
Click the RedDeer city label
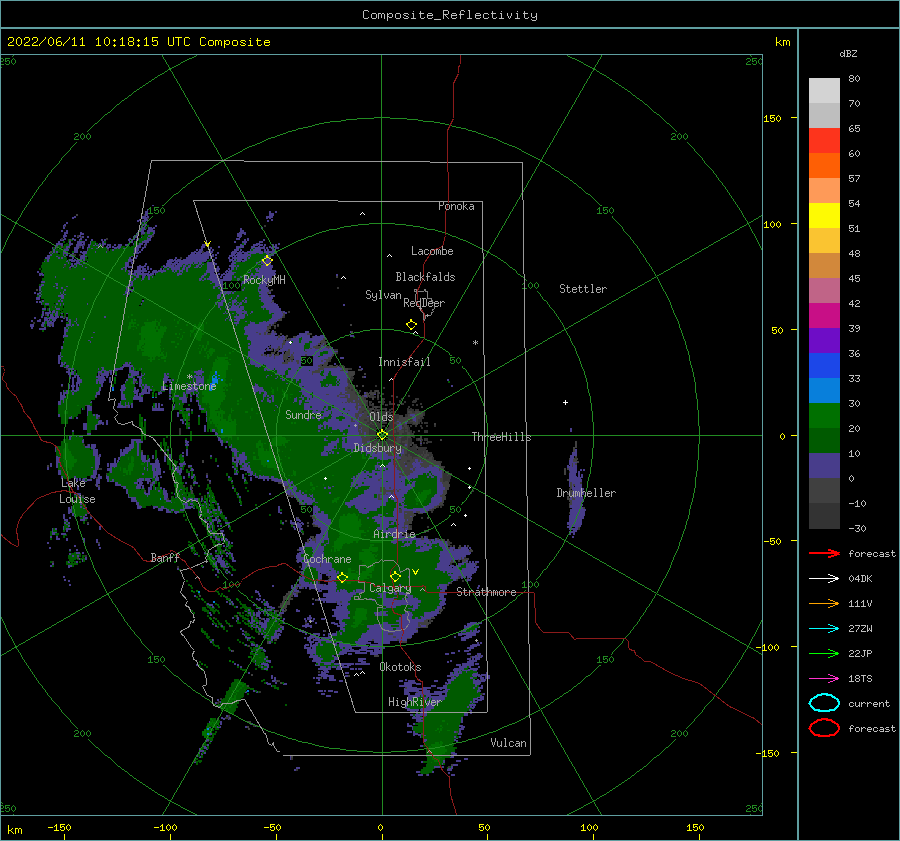424,303
